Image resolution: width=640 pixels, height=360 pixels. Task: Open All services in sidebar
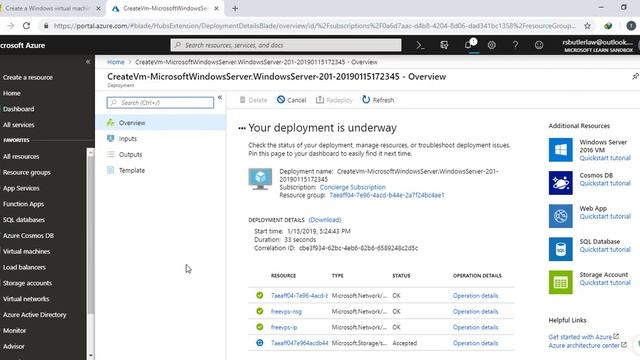[x=18, y=125]
